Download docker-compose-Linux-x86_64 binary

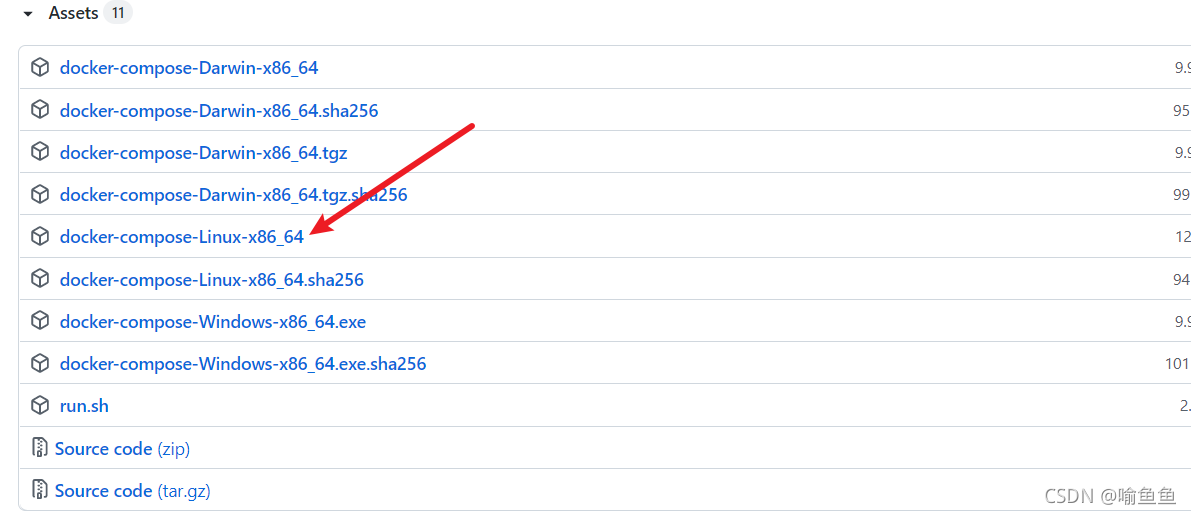[x=182, y=237]
